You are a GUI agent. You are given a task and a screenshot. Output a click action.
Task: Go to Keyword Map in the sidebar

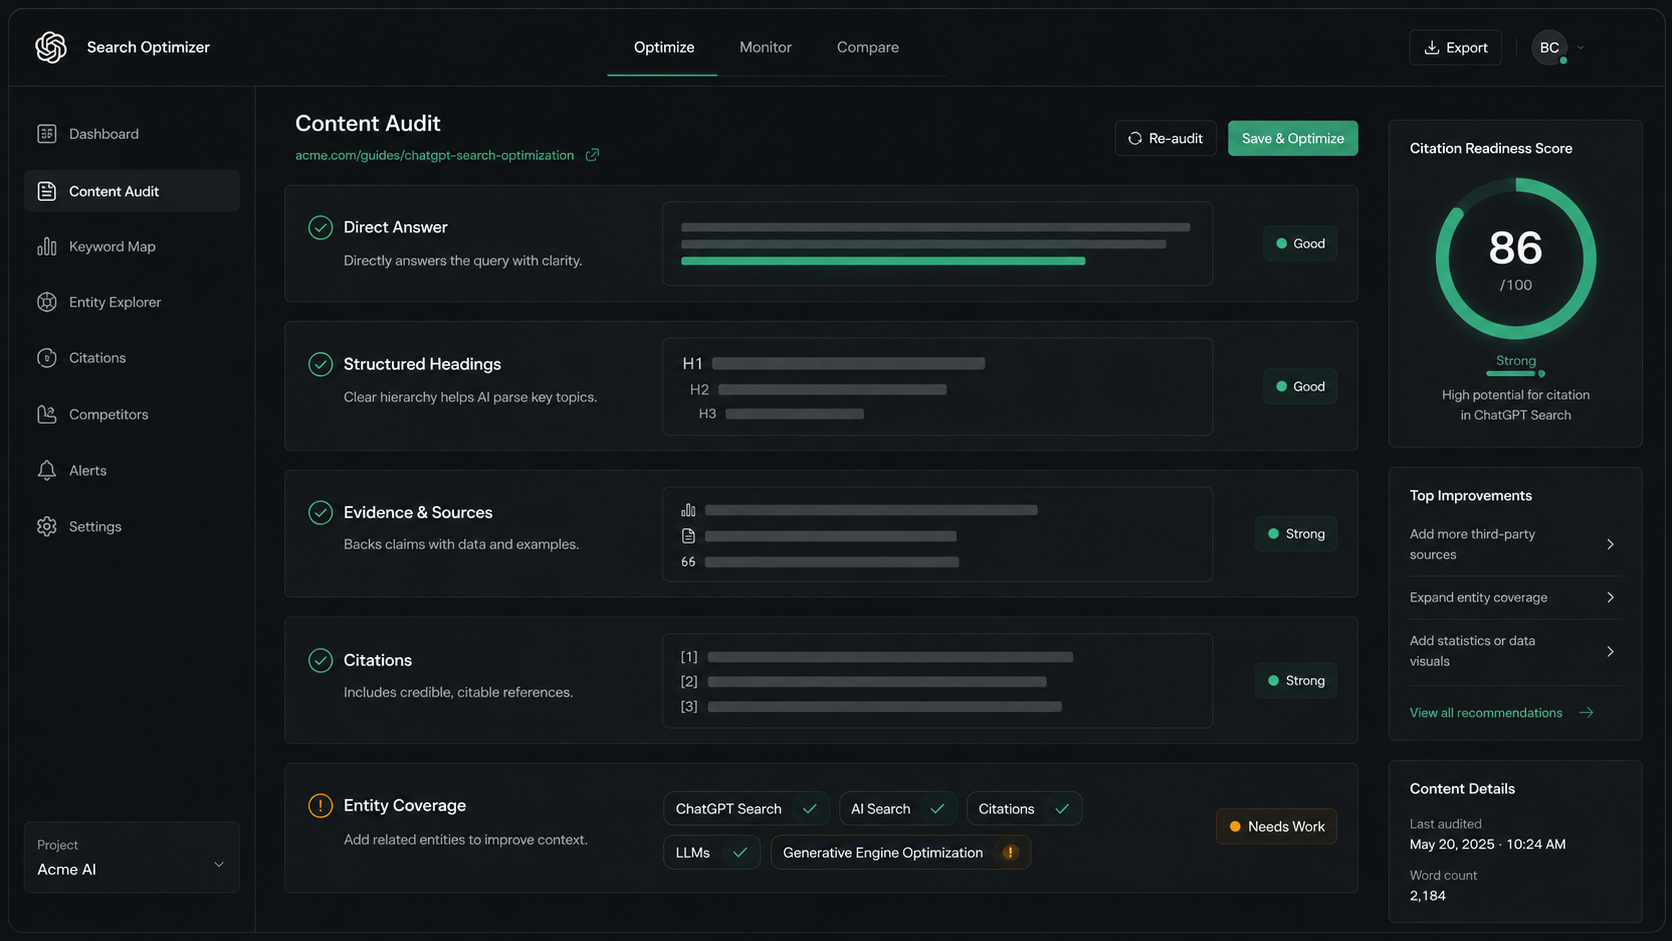click(132, 246)
